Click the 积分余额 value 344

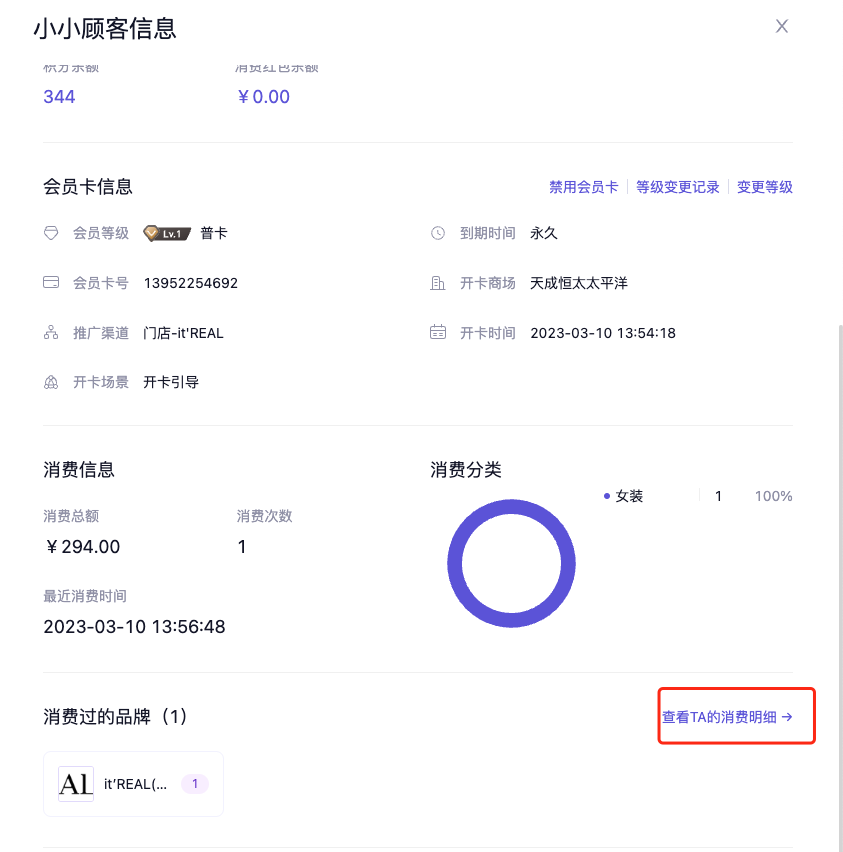(59, 97)
